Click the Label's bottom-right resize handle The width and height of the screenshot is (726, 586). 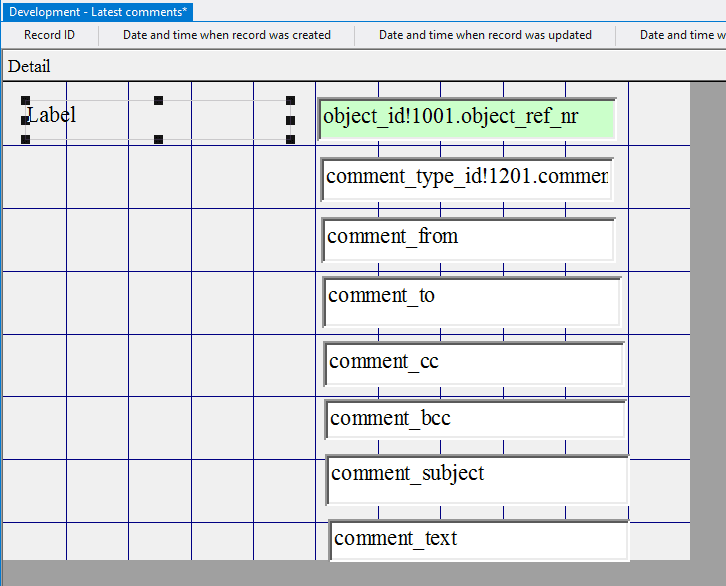click(290, 139)
